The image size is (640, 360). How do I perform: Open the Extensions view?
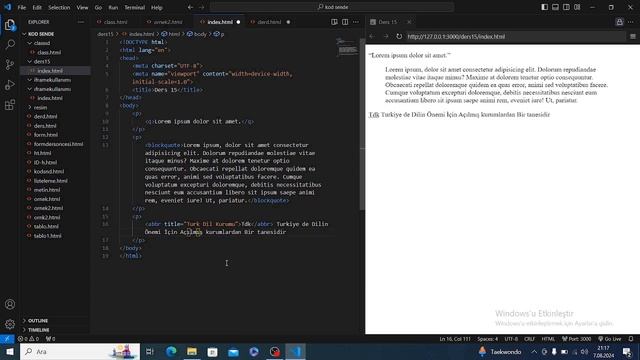(x=10, y=105)
